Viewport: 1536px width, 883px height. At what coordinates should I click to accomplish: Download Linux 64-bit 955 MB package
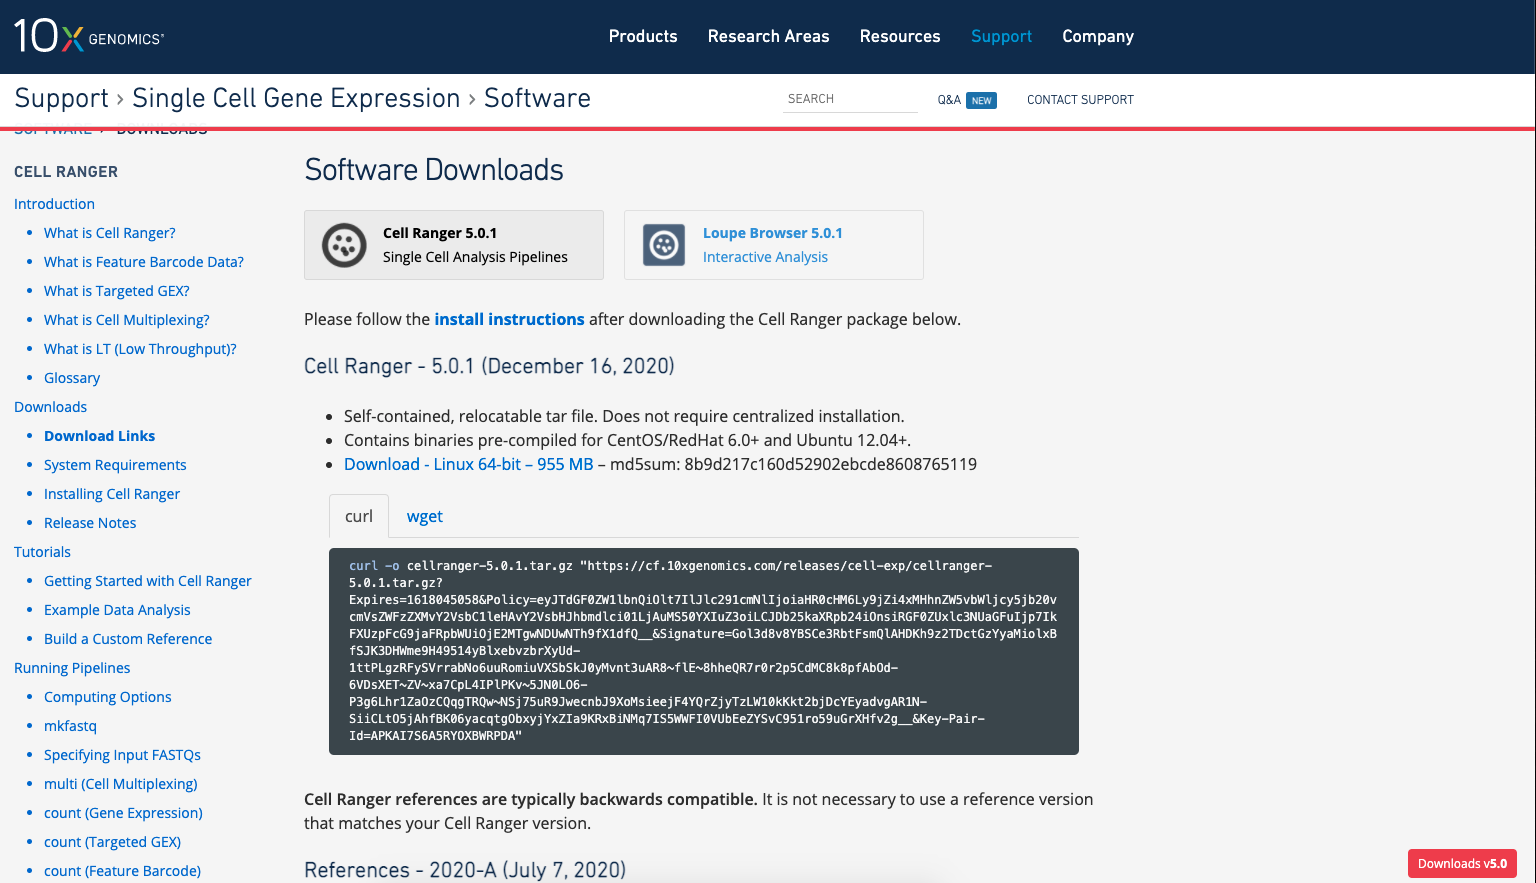[x=469, y=464]
